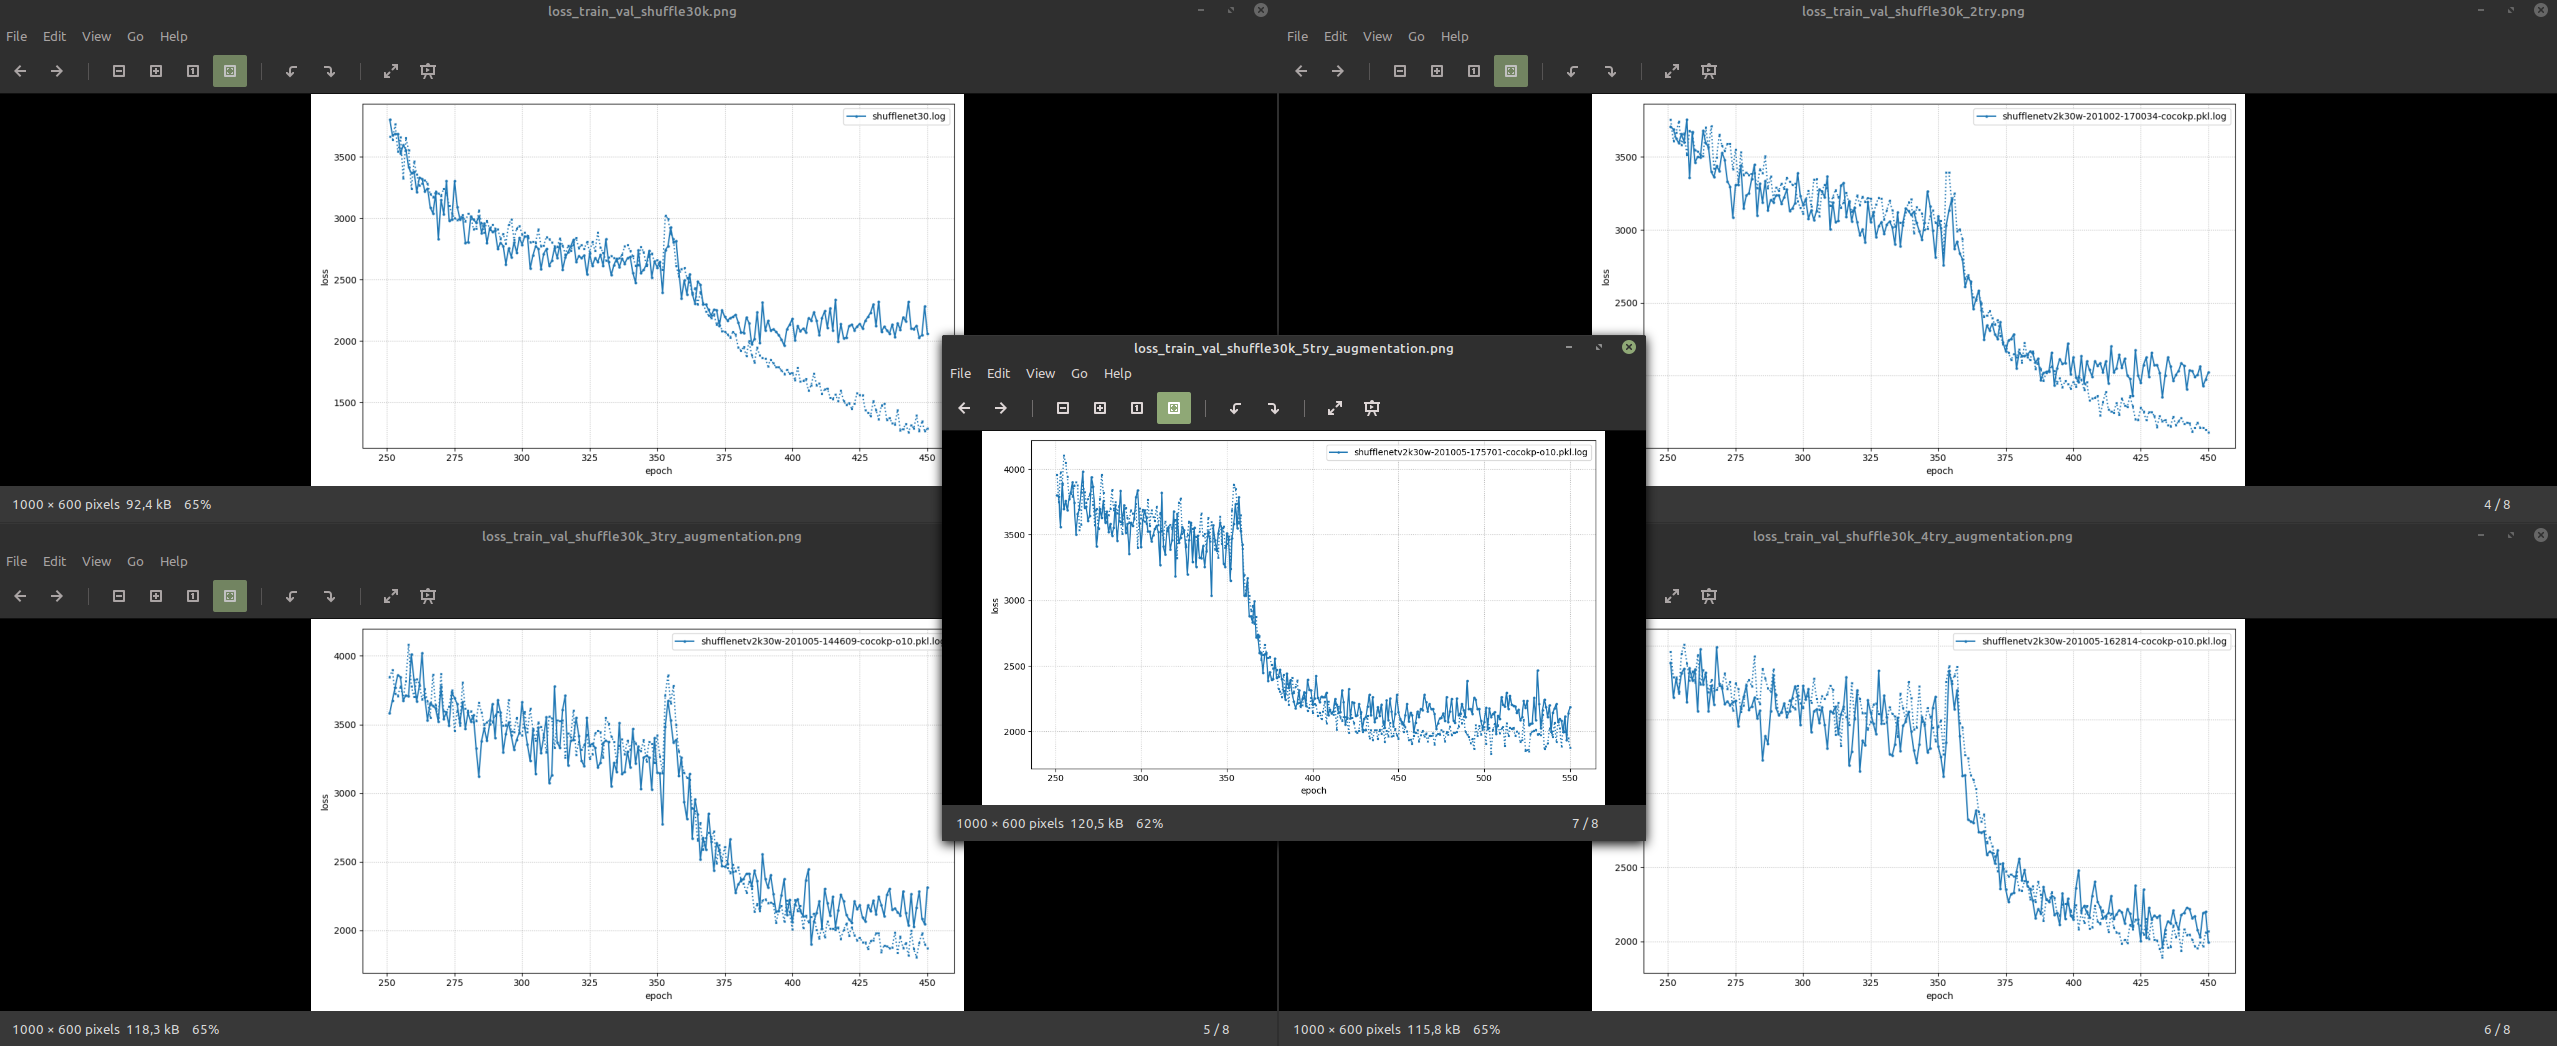This screenshot has width=2557, height=1046.
Task: Toggle best fit in the 5try_augmentation window
Action: point(1174,408)
